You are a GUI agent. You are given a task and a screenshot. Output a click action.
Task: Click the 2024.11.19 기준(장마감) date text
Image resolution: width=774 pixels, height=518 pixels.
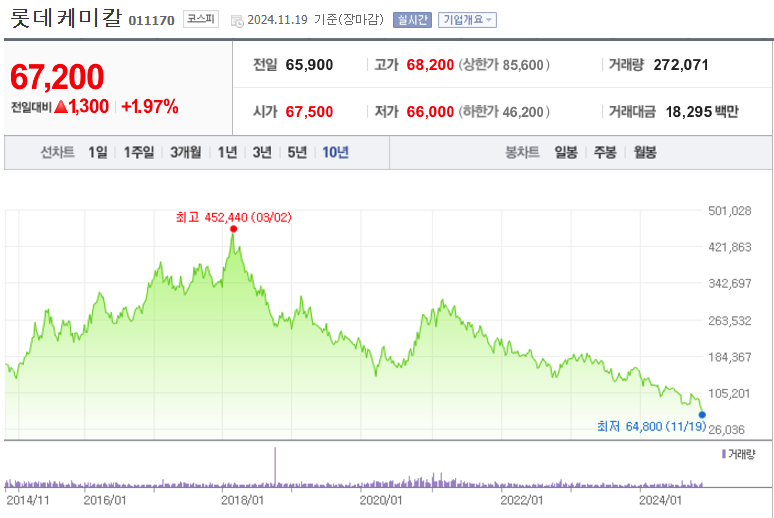315,20
